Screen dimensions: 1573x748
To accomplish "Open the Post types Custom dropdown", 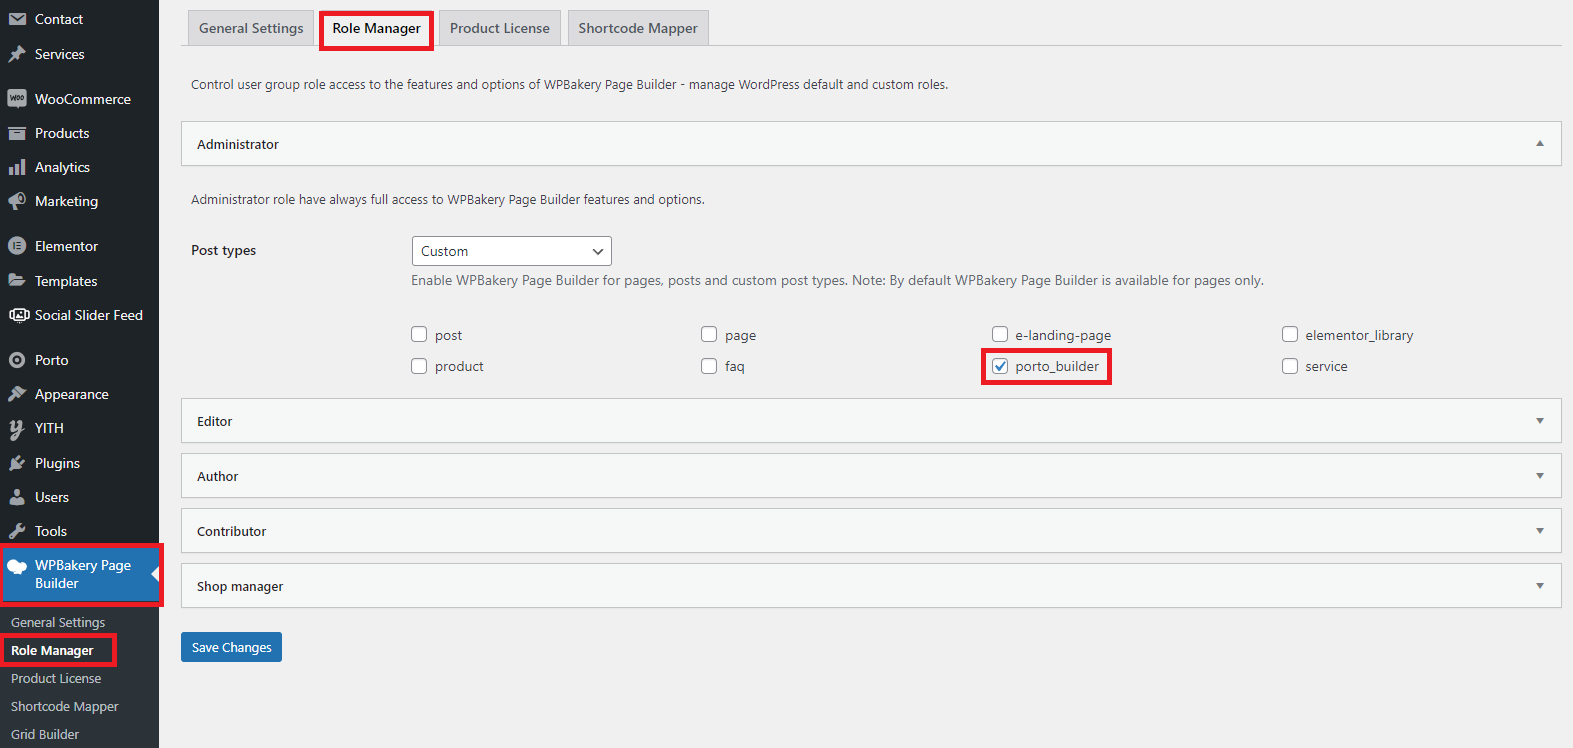I will [x=511, y=251].
